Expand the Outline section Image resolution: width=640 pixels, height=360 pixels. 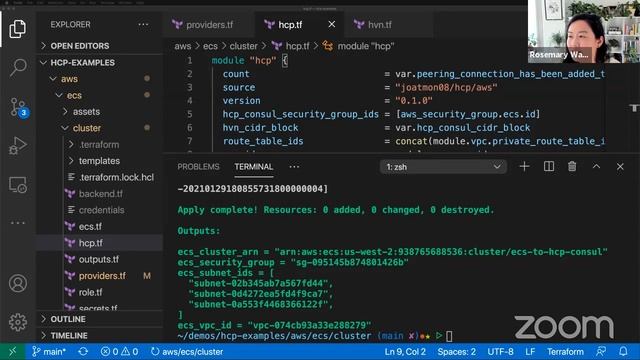coord(100,319)
